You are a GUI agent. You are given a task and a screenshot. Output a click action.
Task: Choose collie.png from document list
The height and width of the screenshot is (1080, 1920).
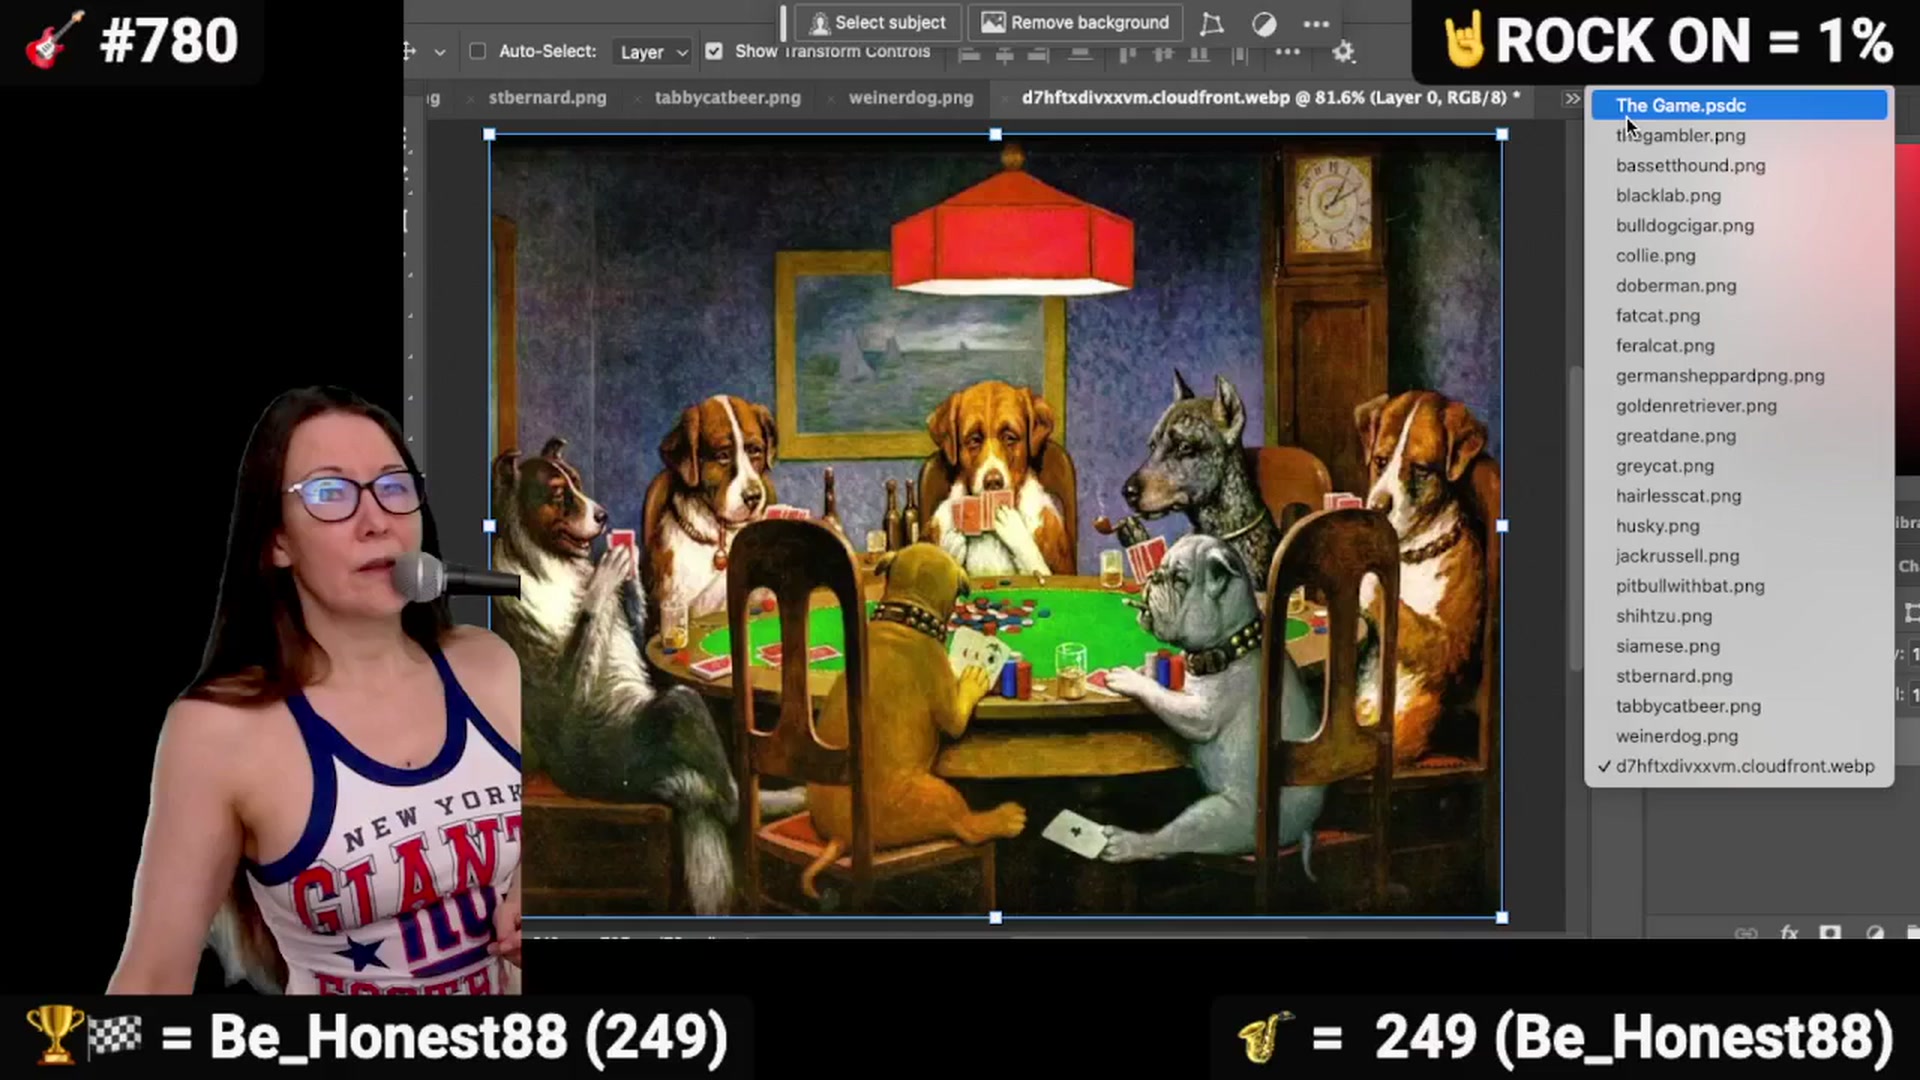[x=1739, y=255]
